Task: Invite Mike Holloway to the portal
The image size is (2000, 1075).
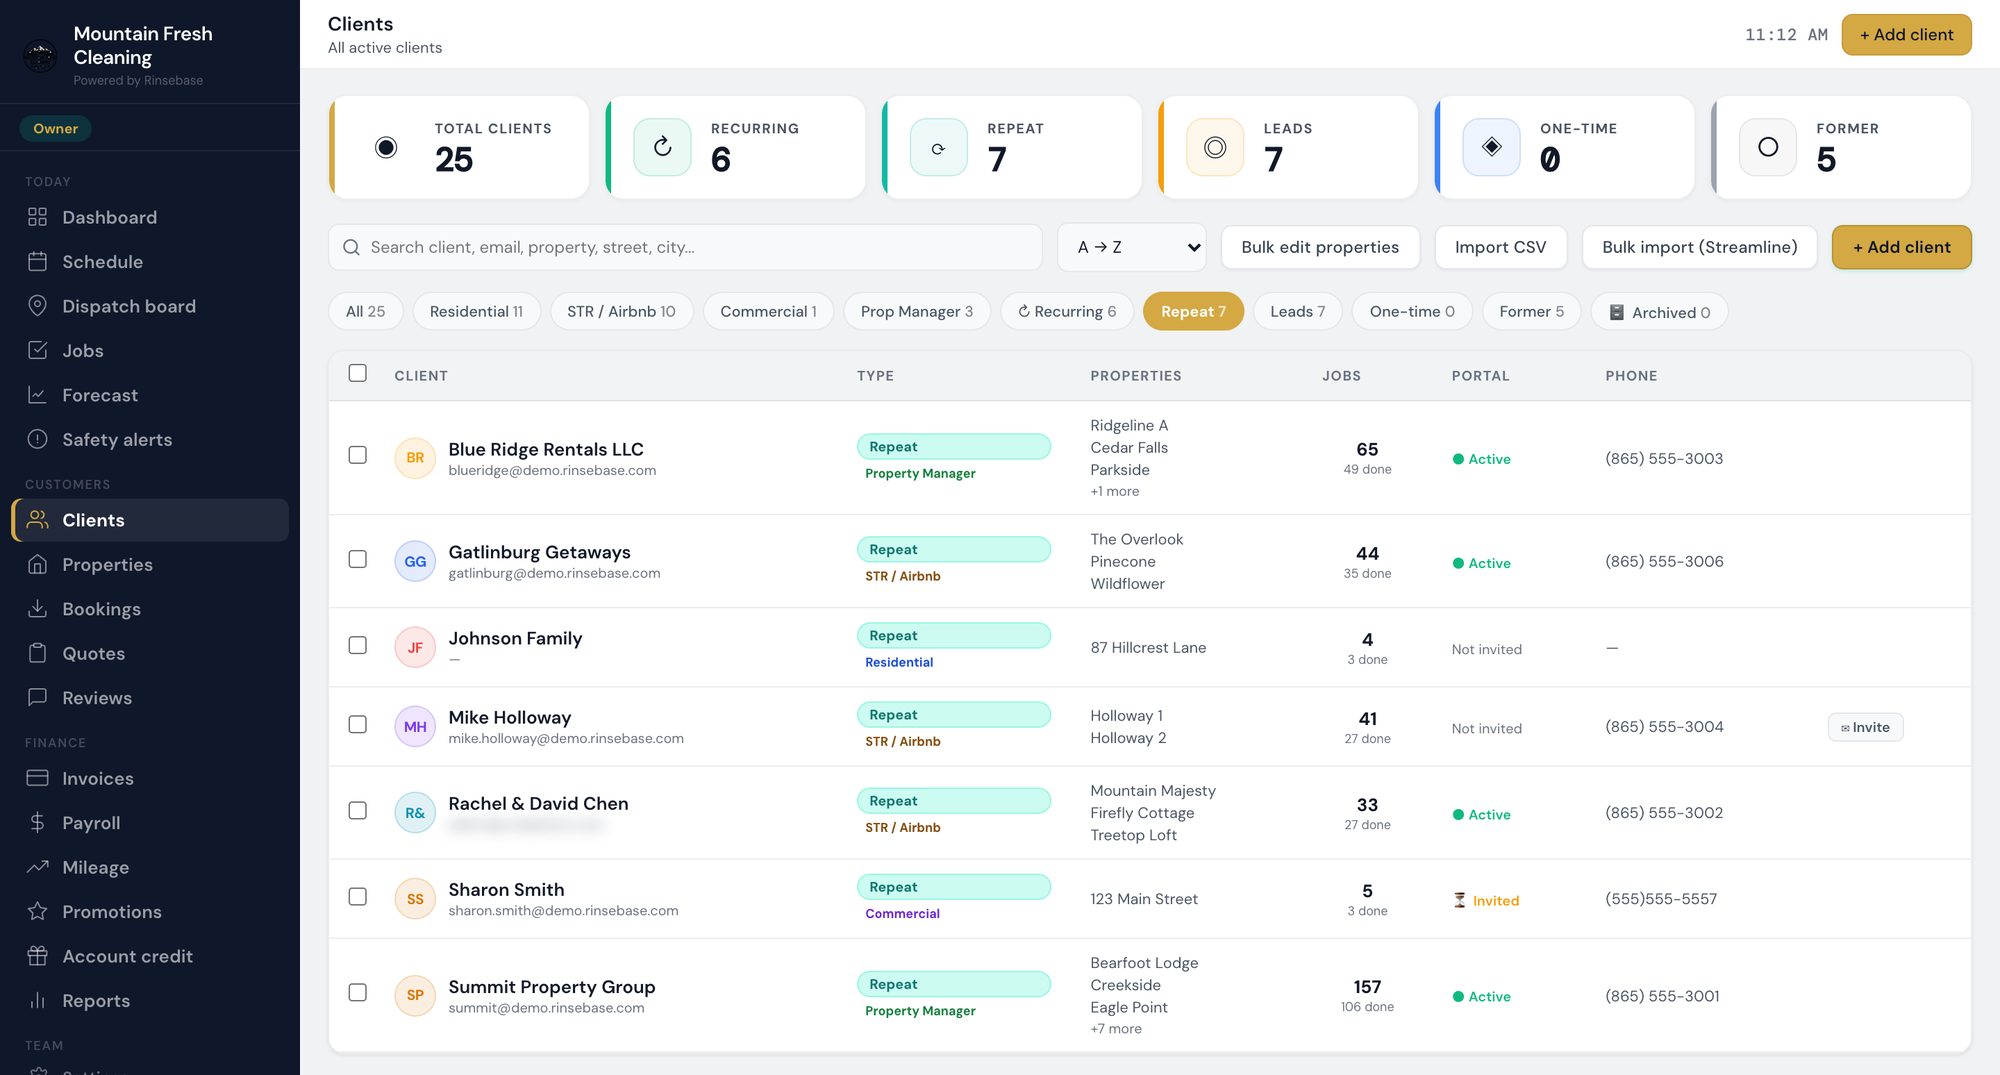Action: (x=1865, y=727)
